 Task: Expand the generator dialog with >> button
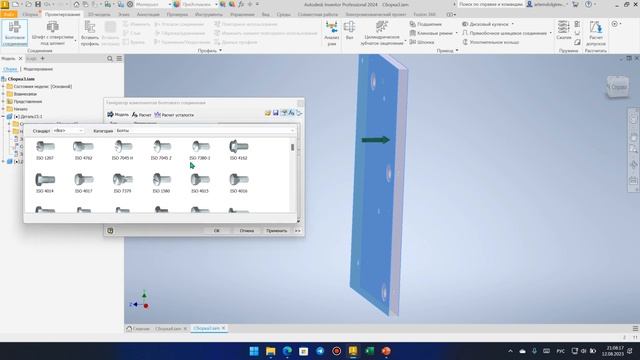coord(298,231)
